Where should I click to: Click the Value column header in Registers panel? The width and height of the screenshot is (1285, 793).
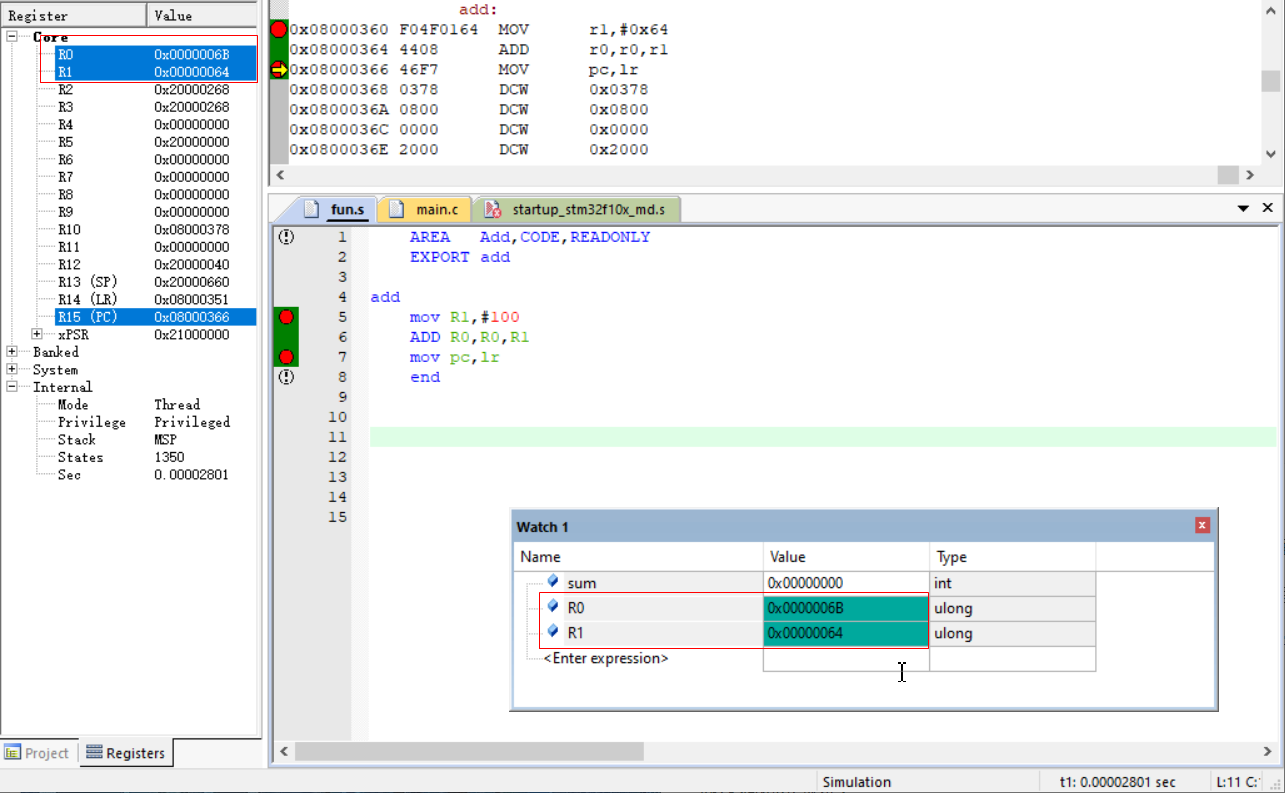(x=202, y=16)
